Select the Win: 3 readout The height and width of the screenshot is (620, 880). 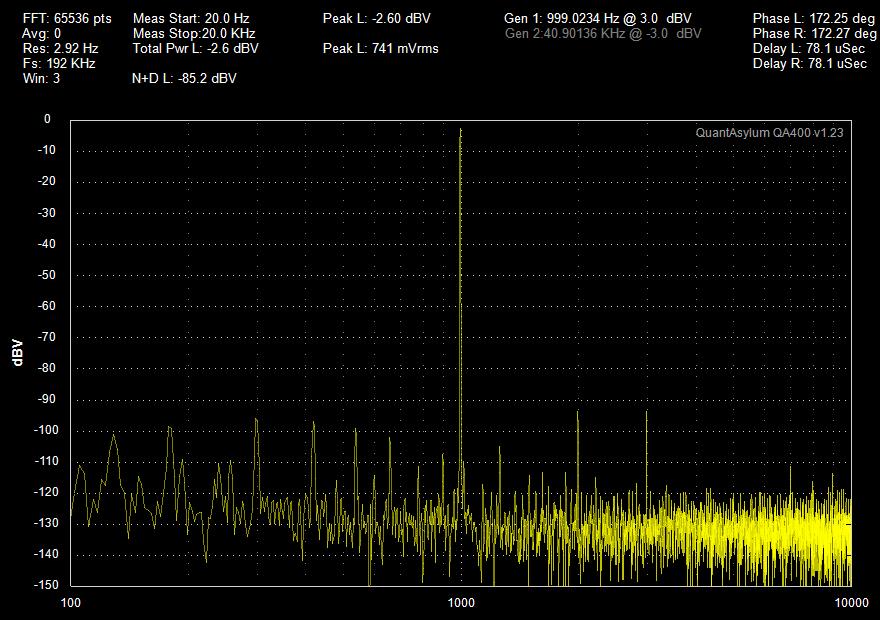tap(41, 78)
